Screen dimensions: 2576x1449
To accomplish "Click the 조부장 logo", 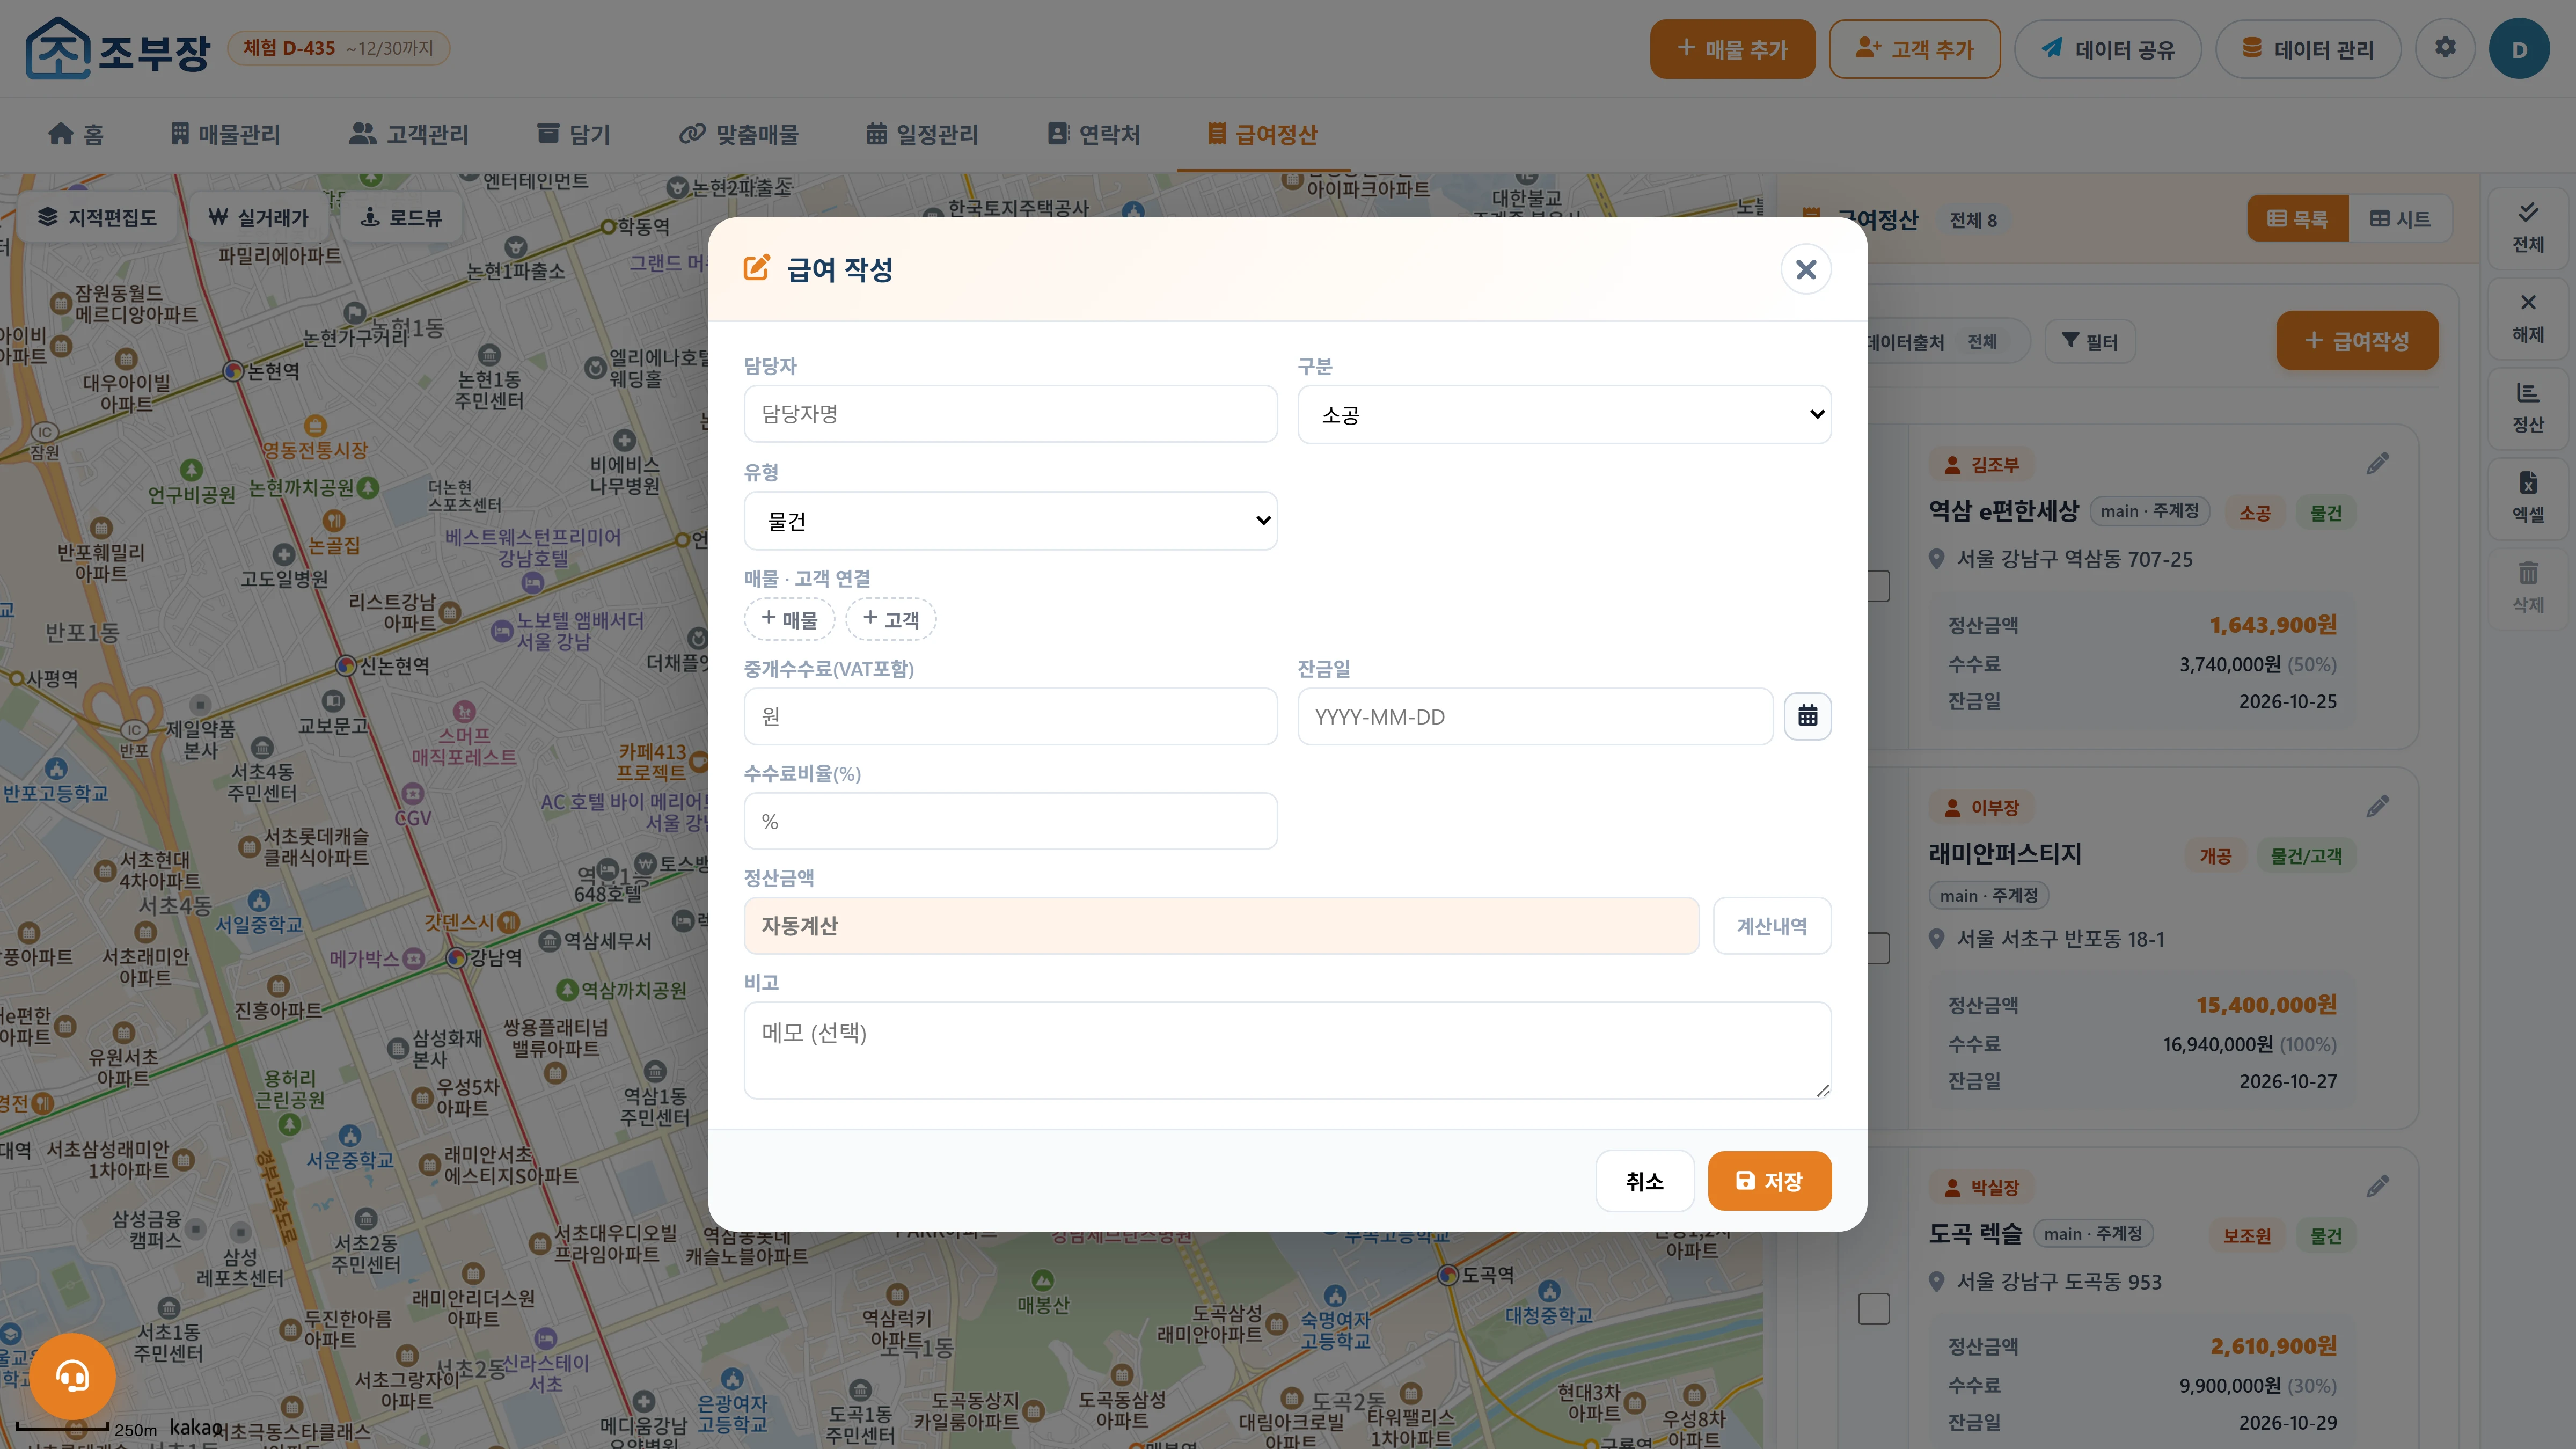I will click(x=118, y=48).
